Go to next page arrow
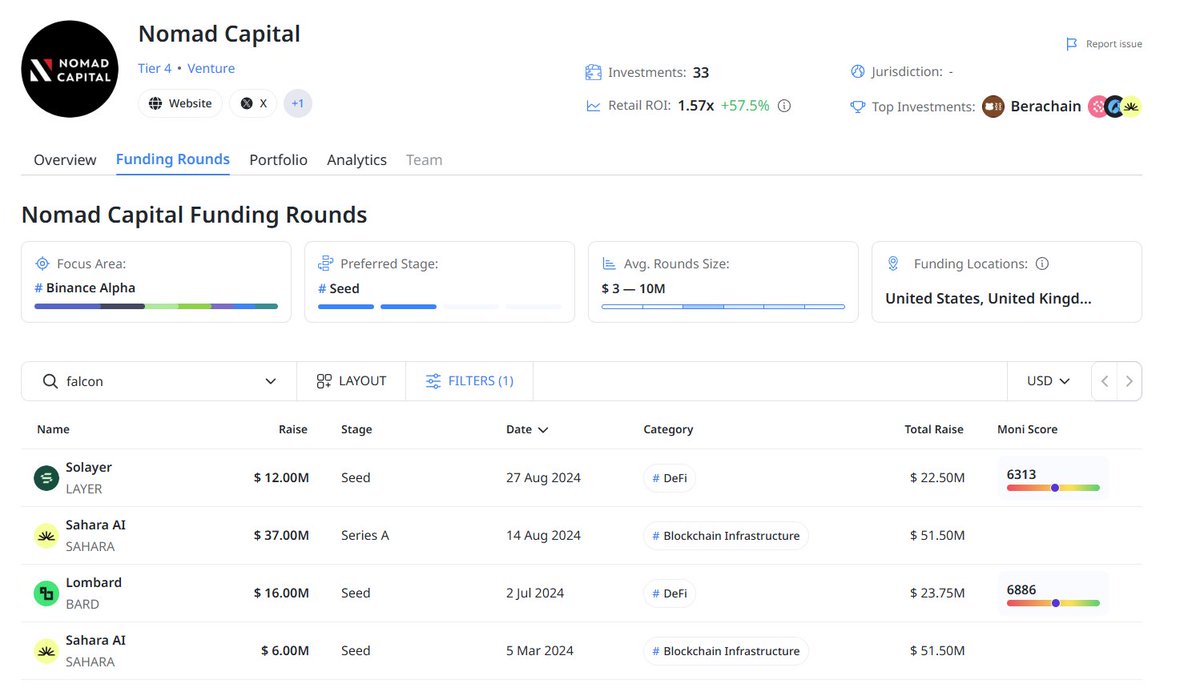Screen dimensions: 1200x700 [1129, 381]
